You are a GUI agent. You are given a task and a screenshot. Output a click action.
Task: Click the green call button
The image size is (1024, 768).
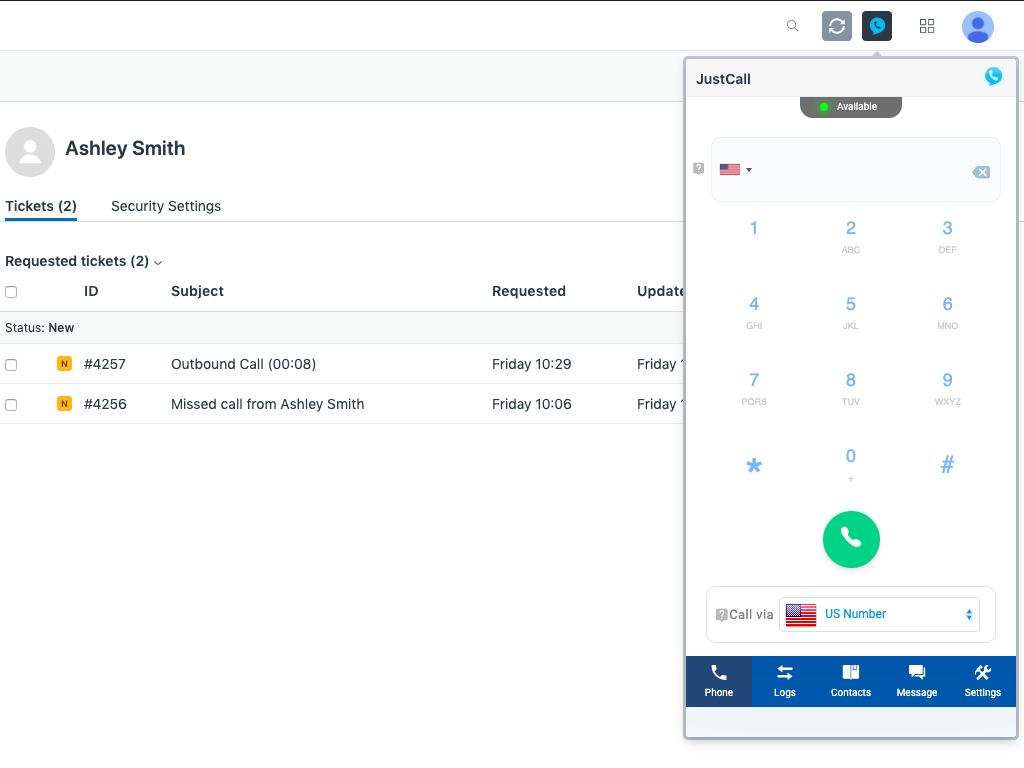(851, 539)
